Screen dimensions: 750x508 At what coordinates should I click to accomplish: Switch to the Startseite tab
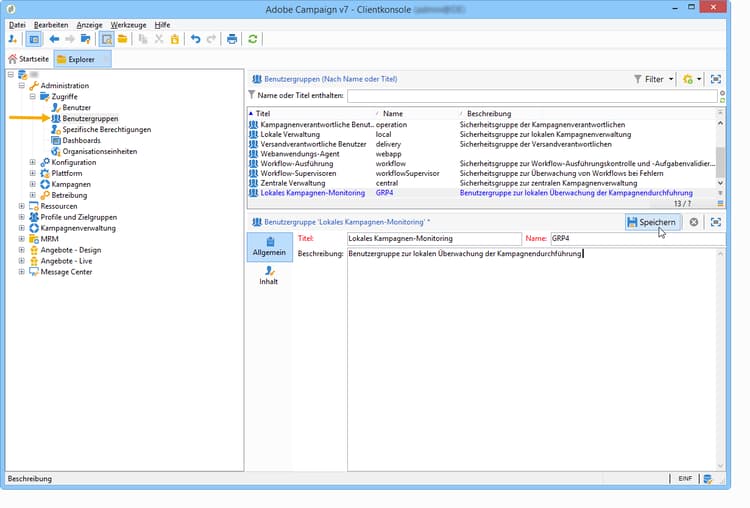(x=29, y=59)
